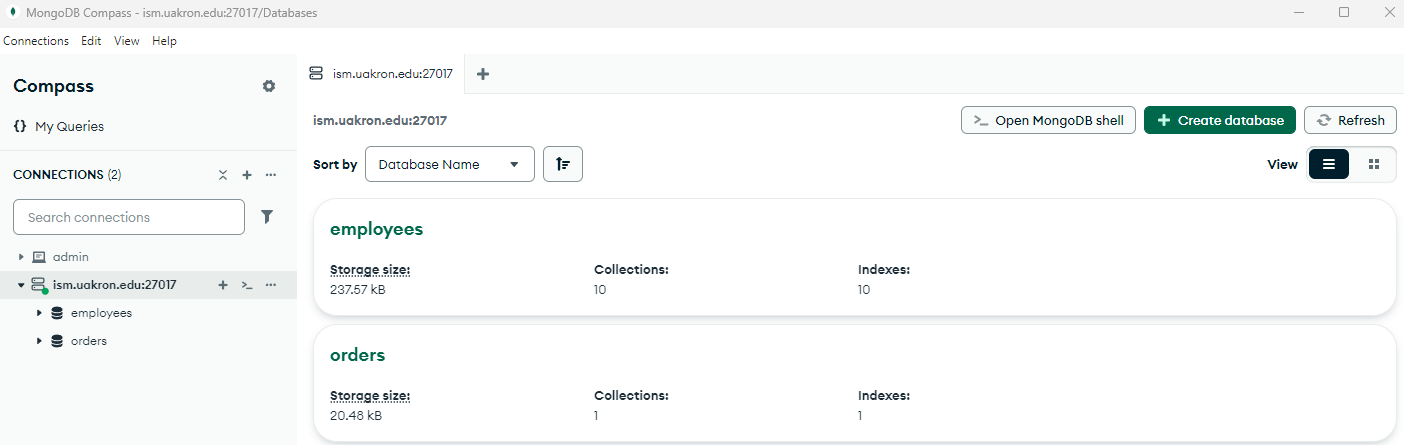Screen dimensions: 1404x445
Task: Expand the admin connection tree item
Action: 21,257
